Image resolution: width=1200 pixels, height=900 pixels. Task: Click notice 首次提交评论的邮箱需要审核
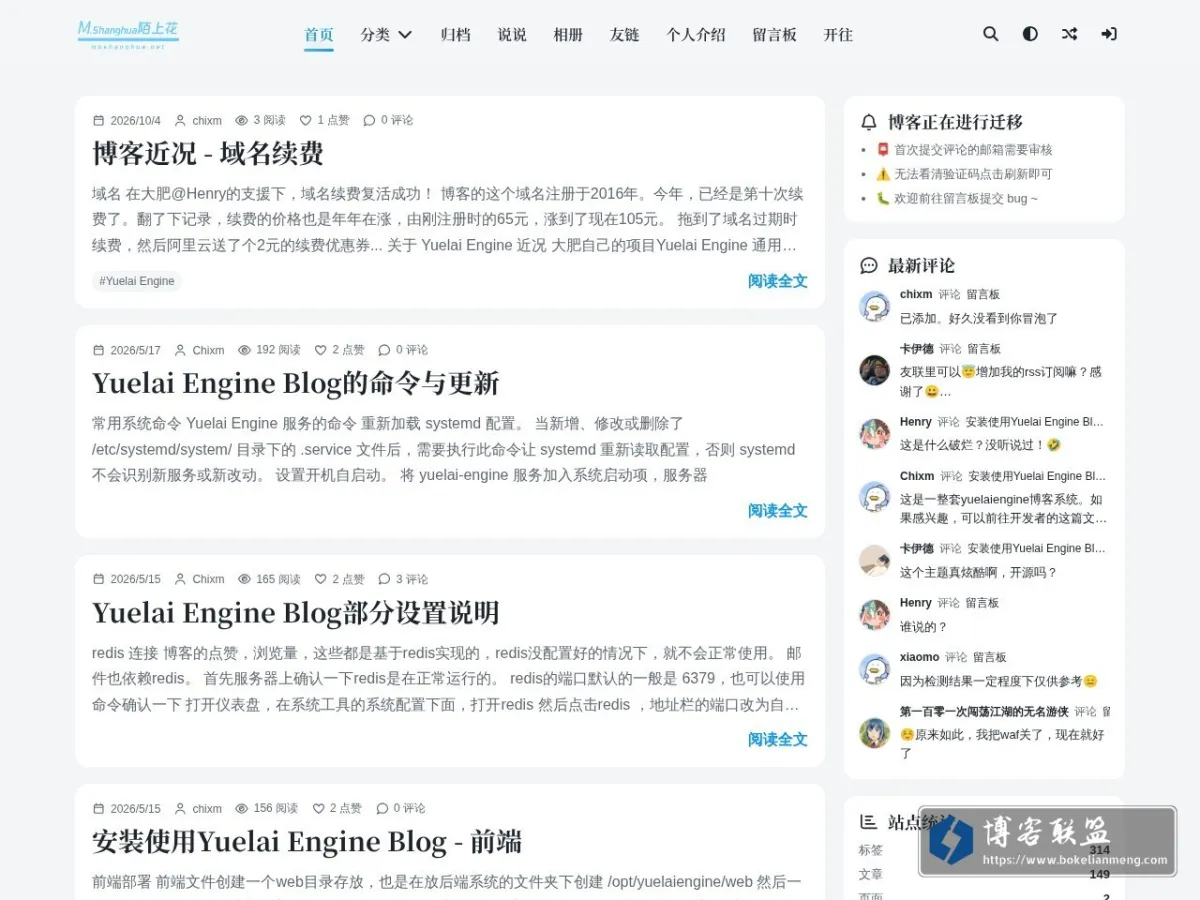(964, 150)
